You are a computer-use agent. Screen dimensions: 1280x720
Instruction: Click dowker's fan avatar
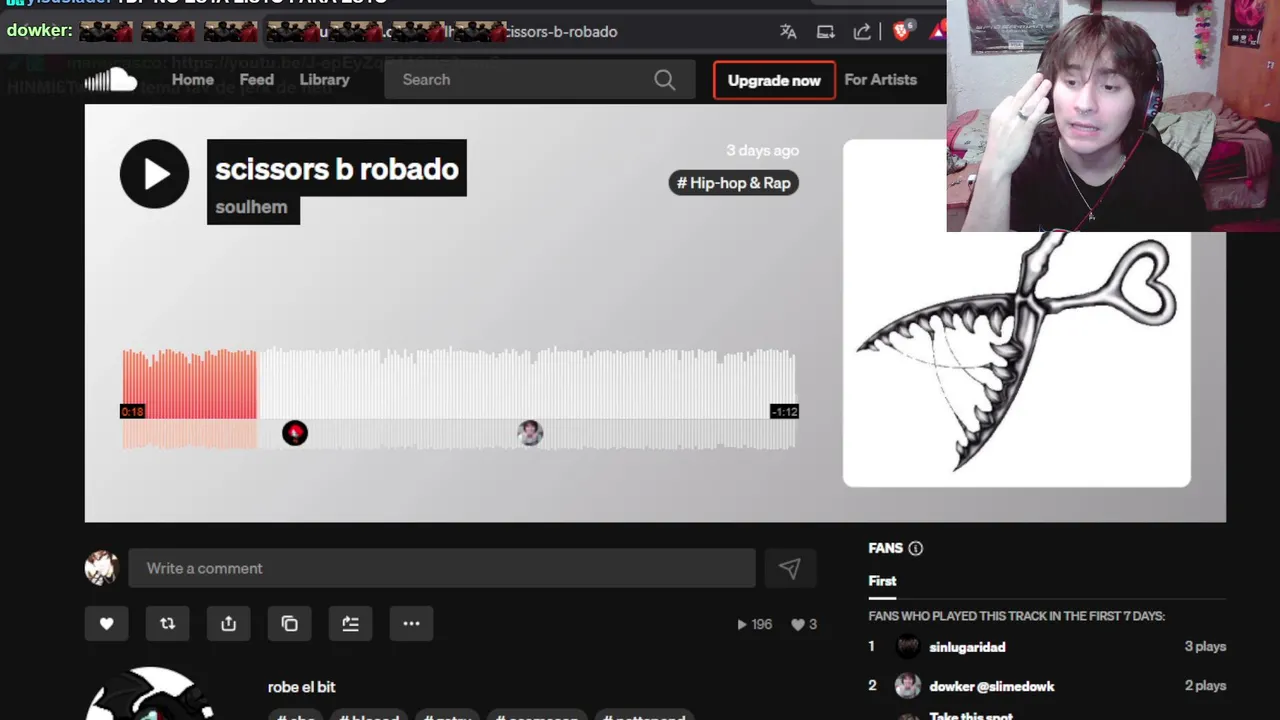[x=907, y=686]
